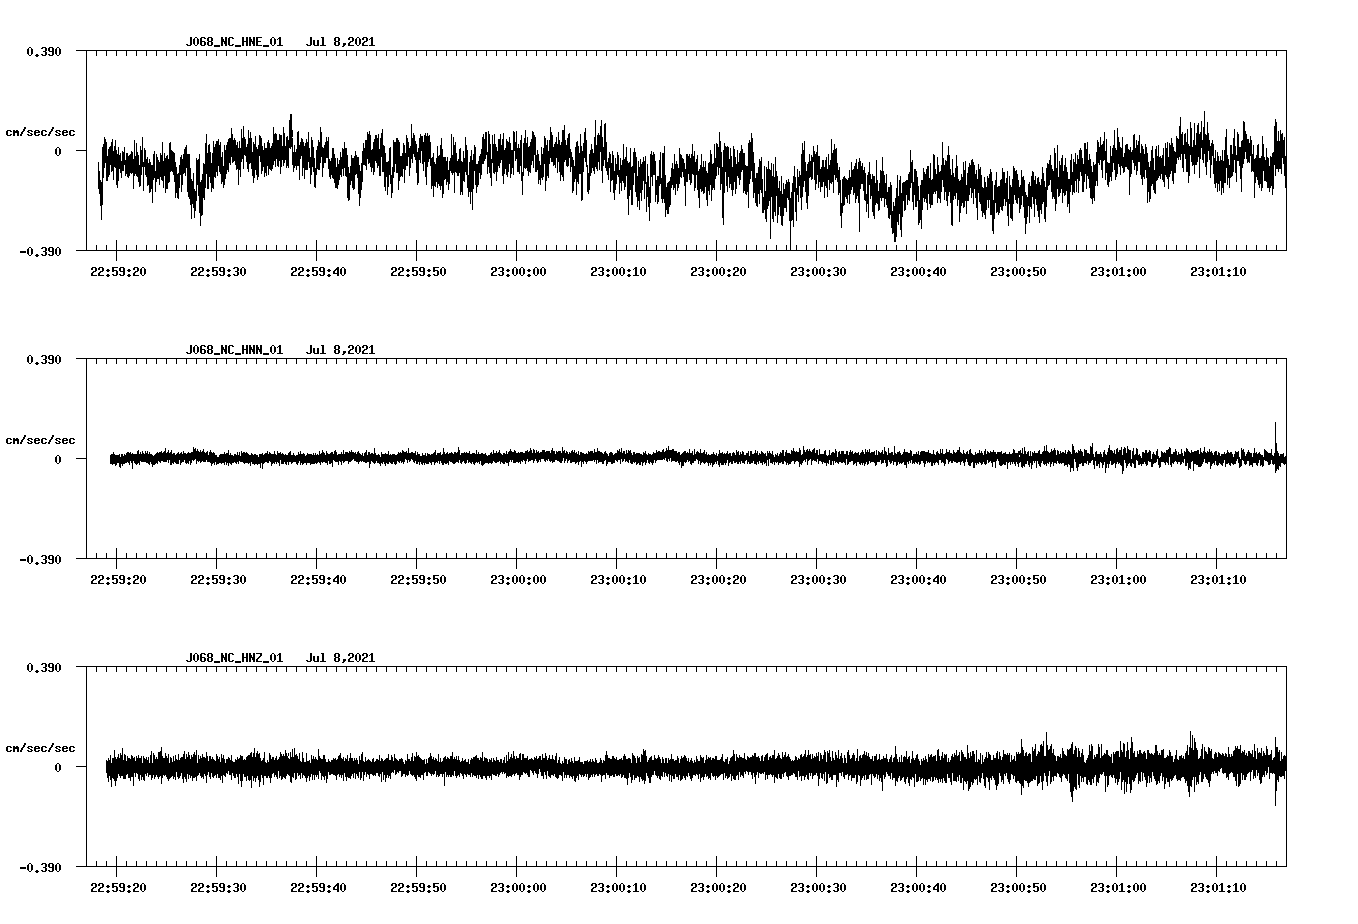The height and width of the screenshot is (924, 1358).
Task: Click the -0.390 lower limit on HNE axis
Action: pos(41,251)
